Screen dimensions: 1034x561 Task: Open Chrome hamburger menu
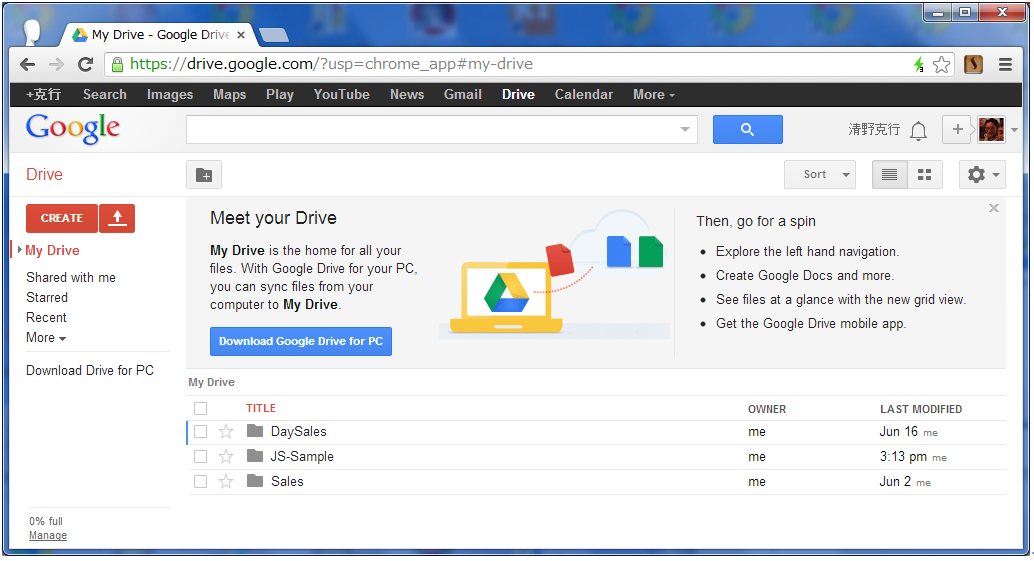tap(1005, 65)
